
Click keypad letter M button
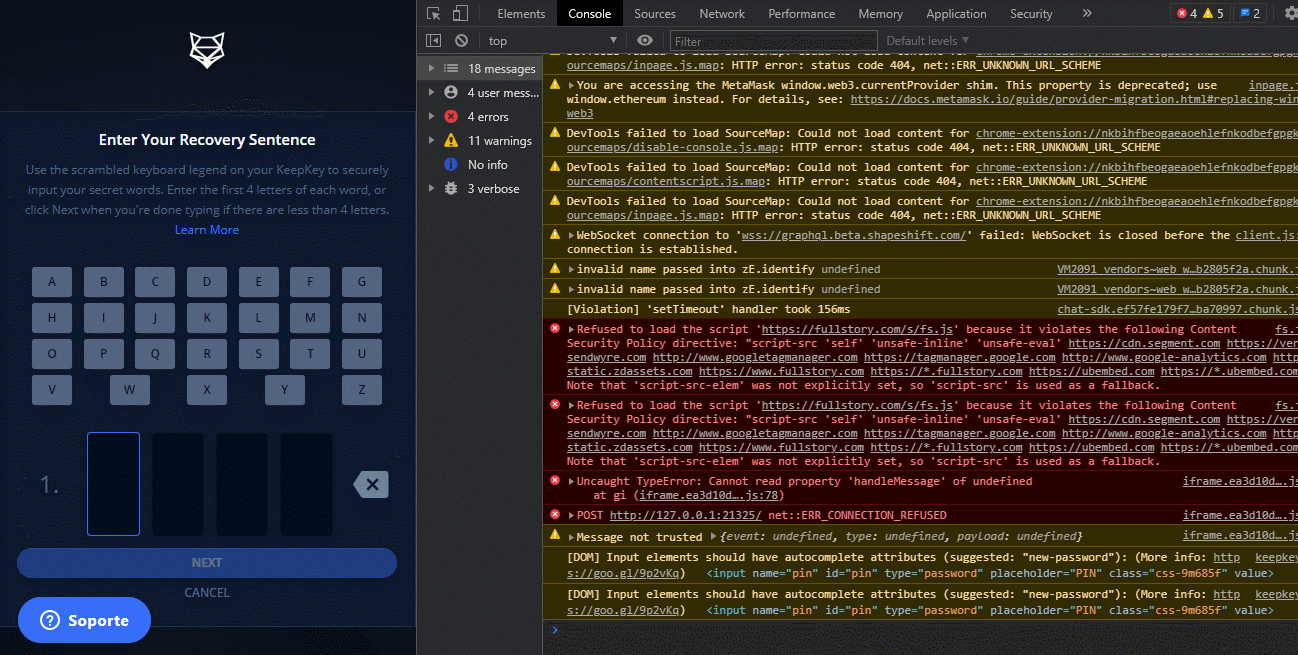point(310,318)
